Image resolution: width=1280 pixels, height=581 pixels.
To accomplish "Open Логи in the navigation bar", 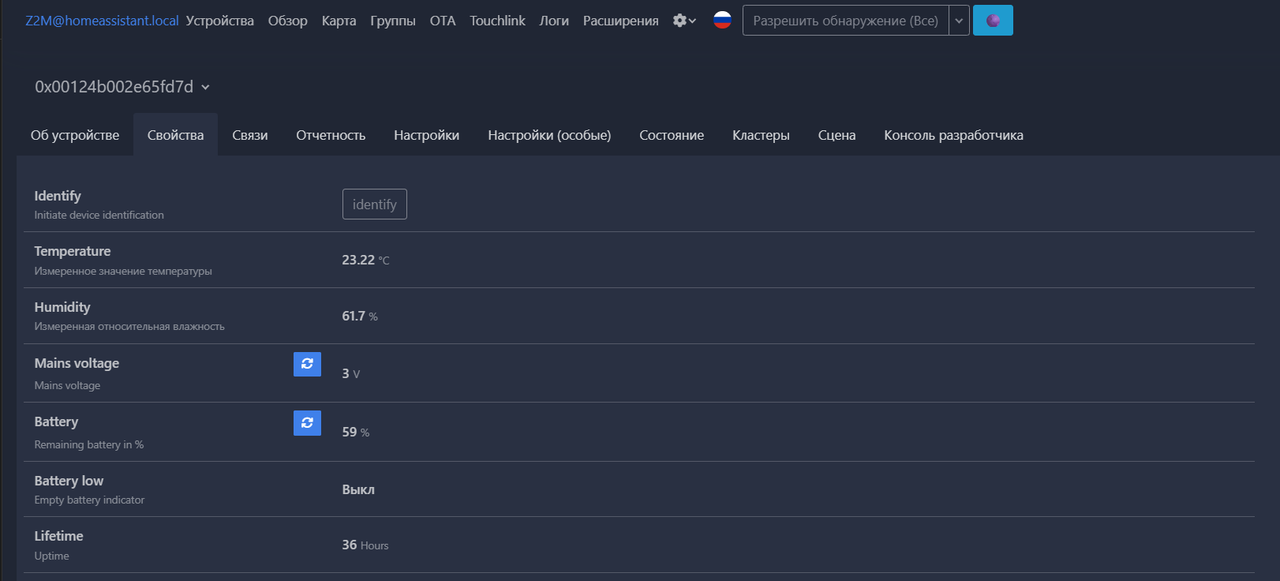I will pos(554,20).
